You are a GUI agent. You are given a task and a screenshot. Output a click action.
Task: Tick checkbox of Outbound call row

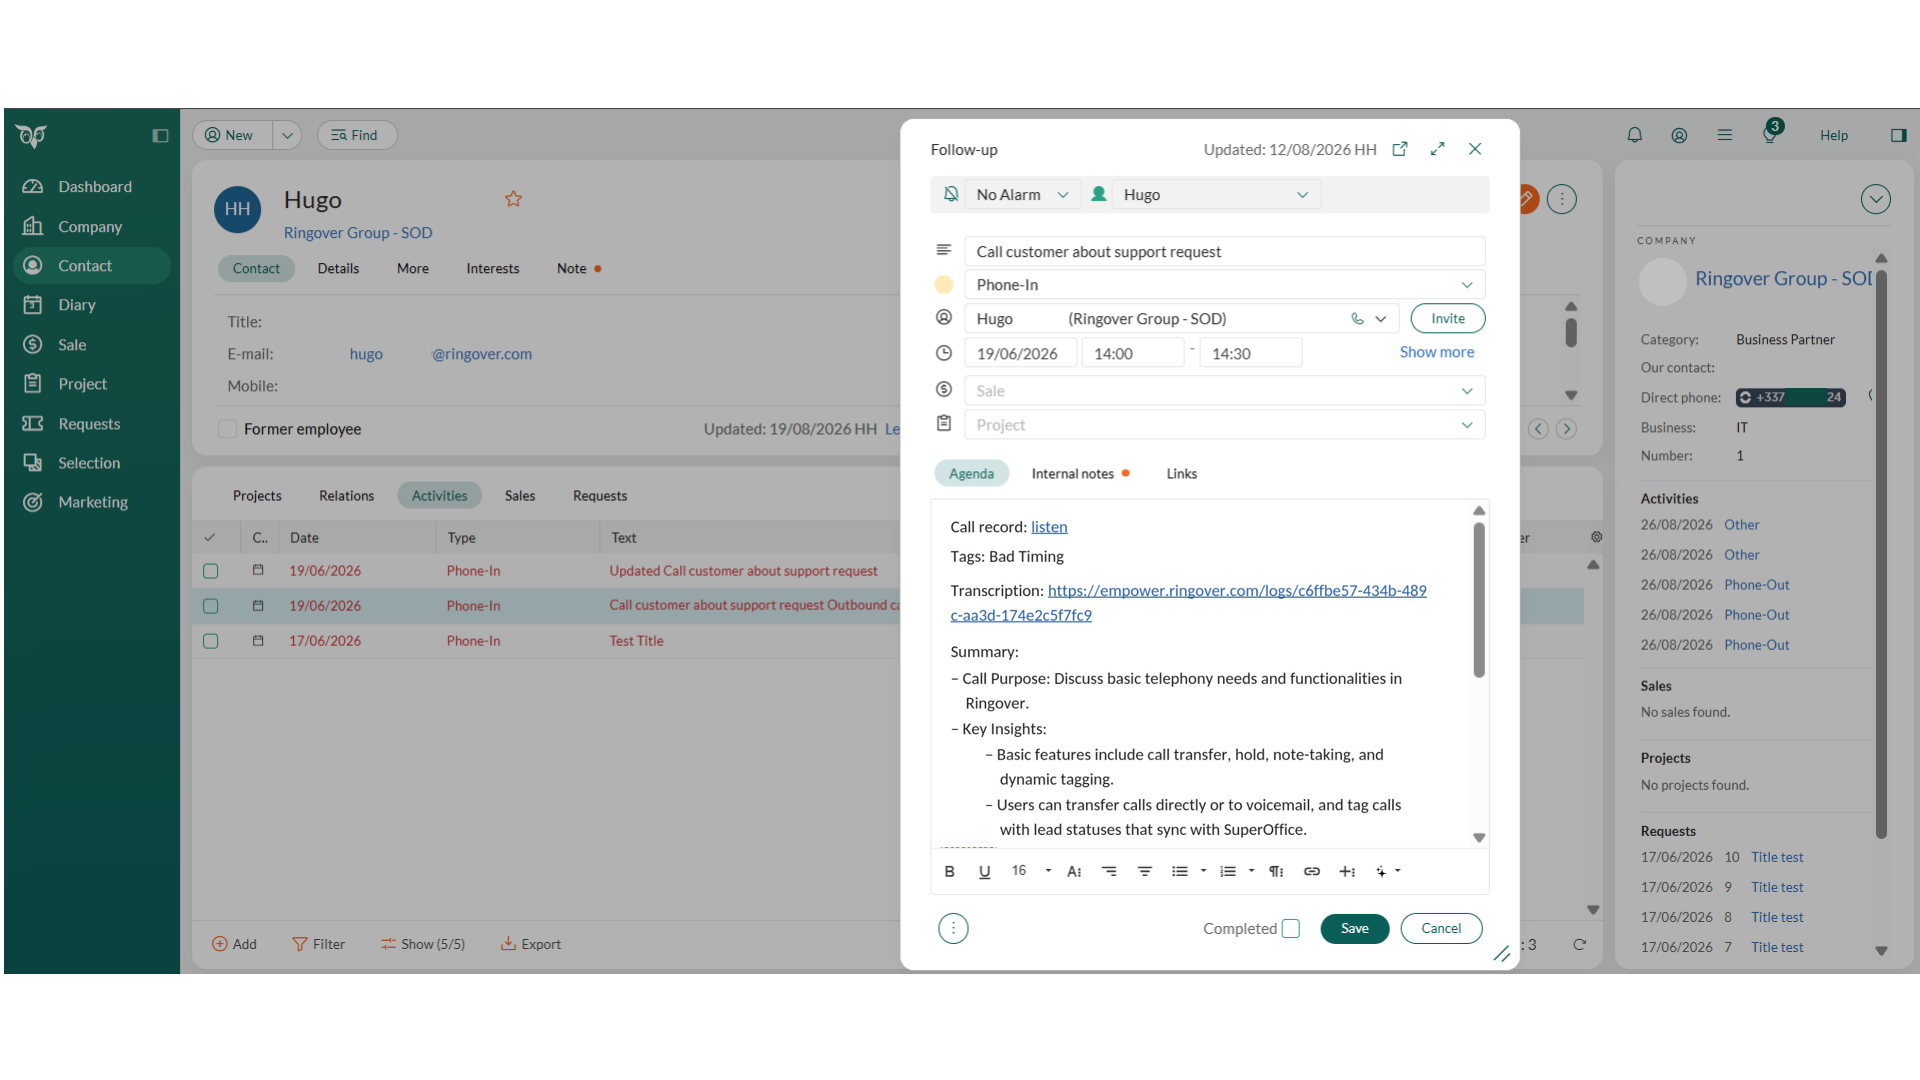pyautogui.click(x=211, y=606)
